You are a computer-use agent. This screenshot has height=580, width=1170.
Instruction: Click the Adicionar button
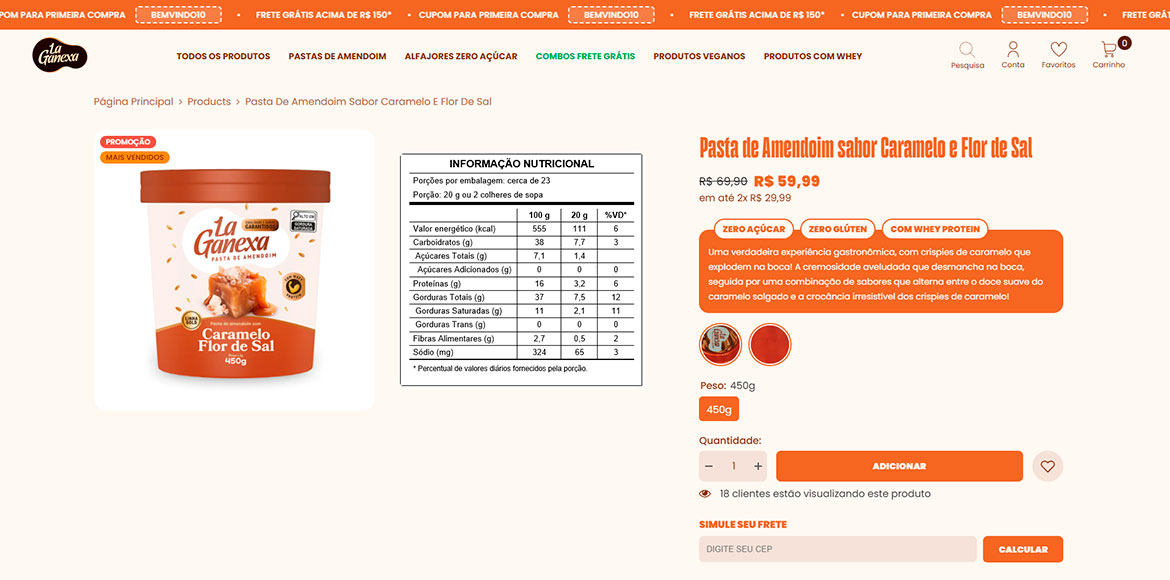coord(899,466)
